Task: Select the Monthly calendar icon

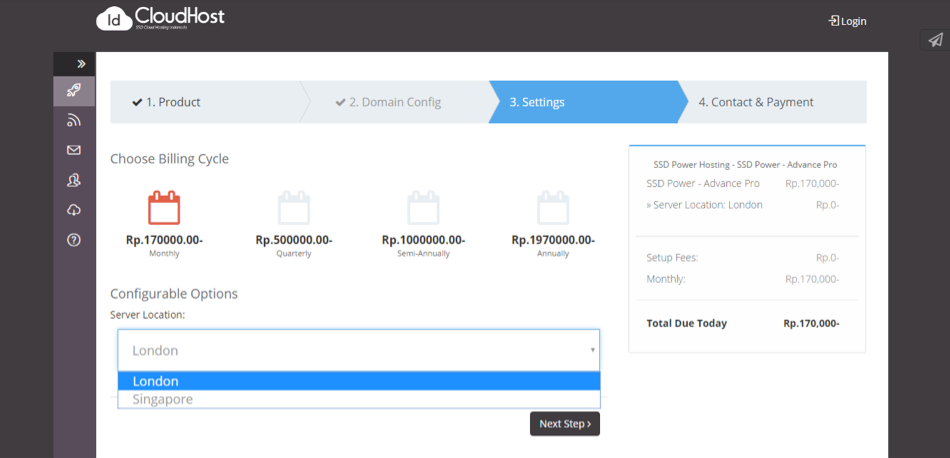Action: 164,208
